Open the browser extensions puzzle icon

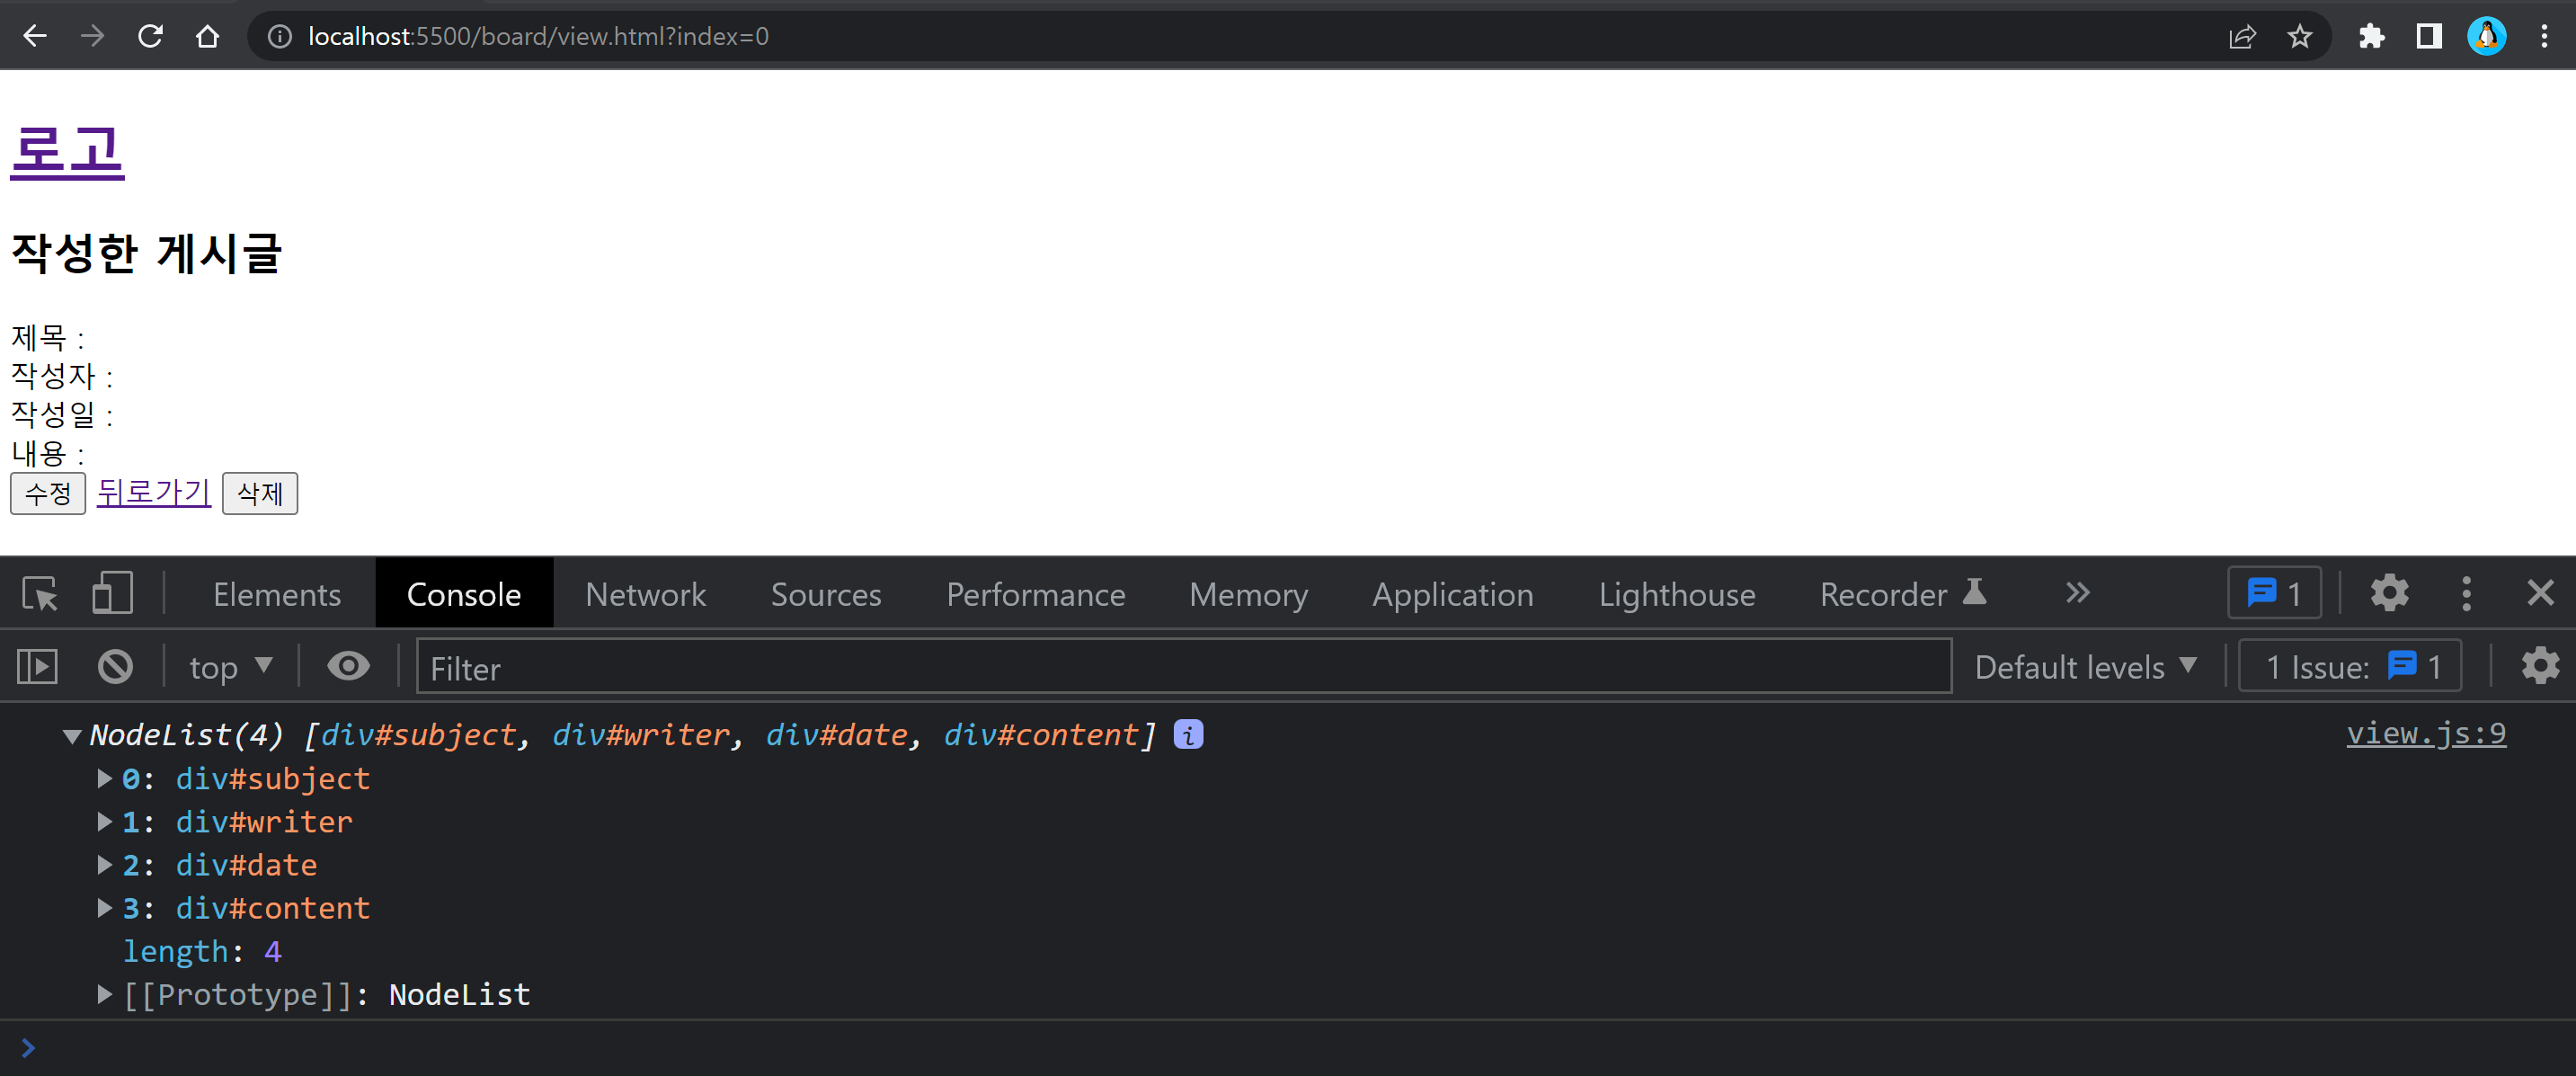point(2371,37)
